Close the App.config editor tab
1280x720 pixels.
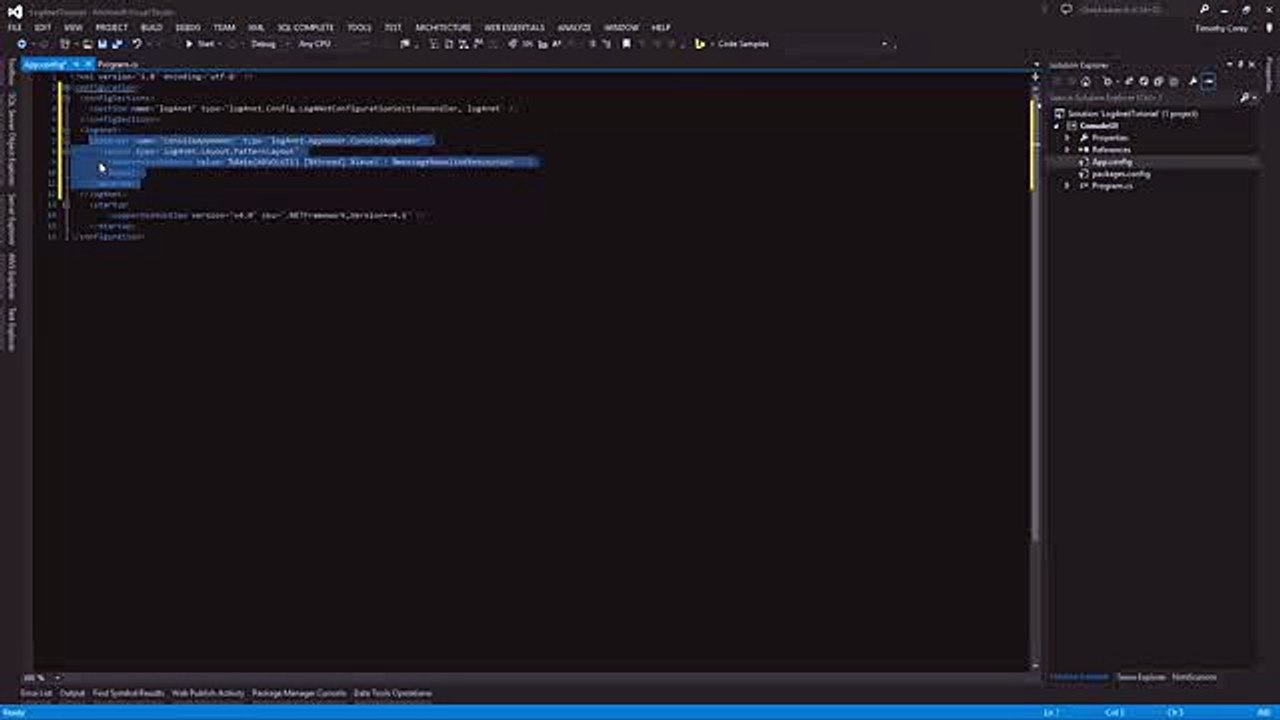[88, 64]
